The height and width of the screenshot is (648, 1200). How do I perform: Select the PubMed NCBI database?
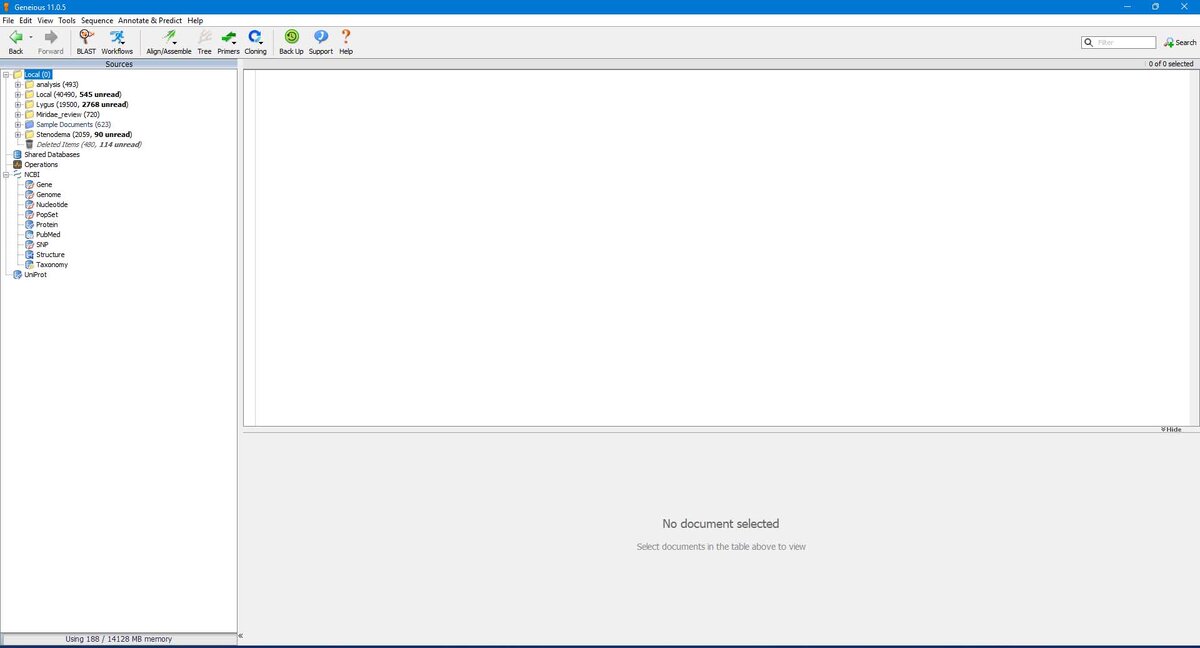(48, 235)
